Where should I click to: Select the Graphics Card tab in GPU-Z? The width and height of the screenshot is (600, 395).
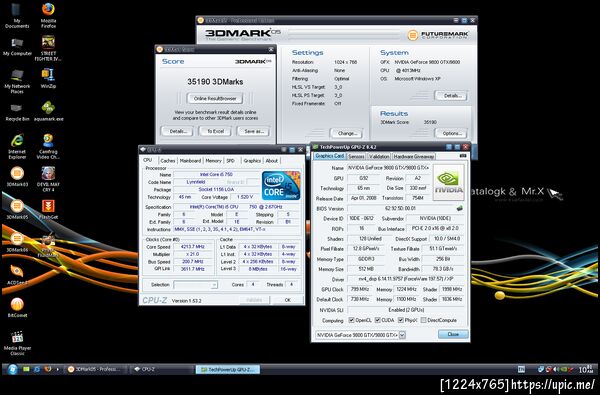[329, 156]
